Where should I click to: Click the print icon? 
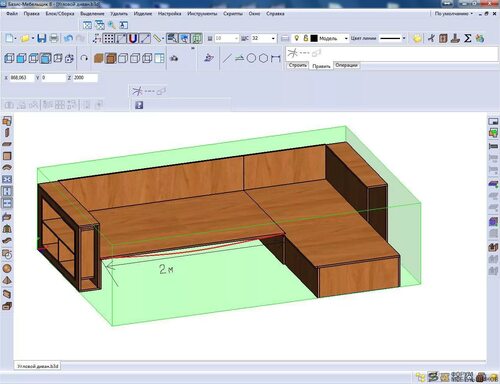[x=54, y=38]
